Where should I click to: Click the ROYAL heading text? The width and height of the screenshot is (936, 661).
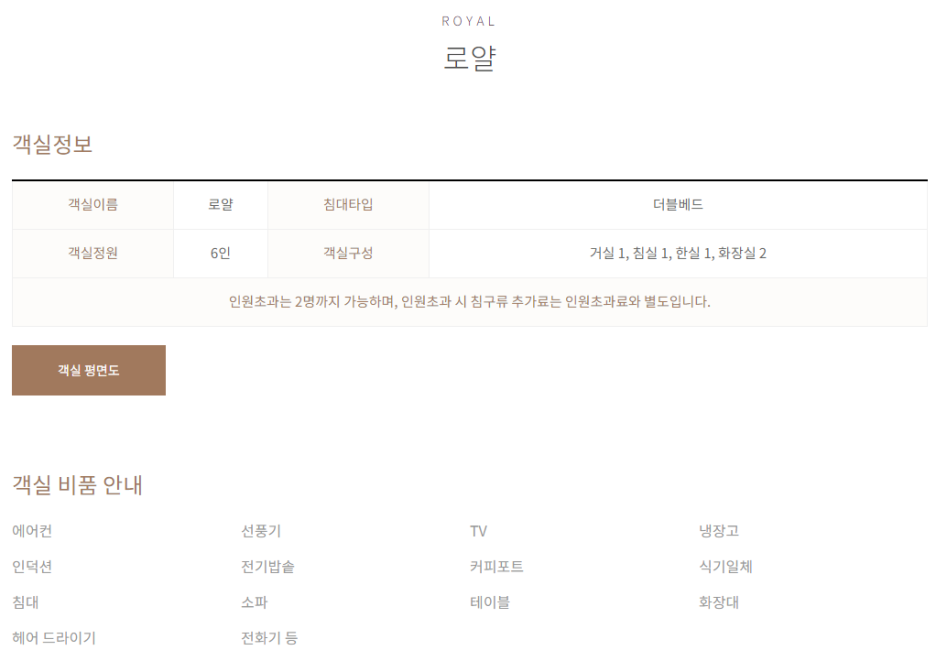(469, 21)
